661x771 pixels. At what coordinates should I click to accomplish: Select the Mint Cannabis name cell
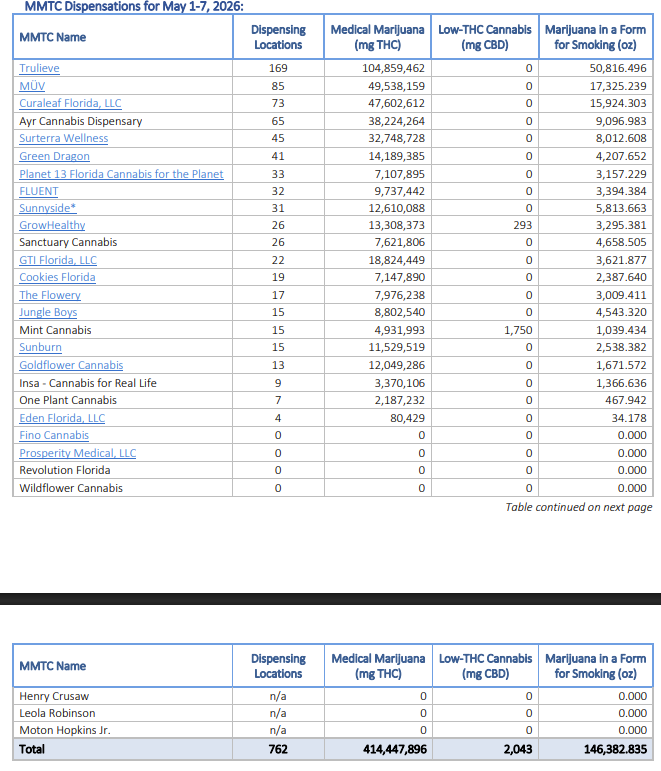[x=123, y=330]
